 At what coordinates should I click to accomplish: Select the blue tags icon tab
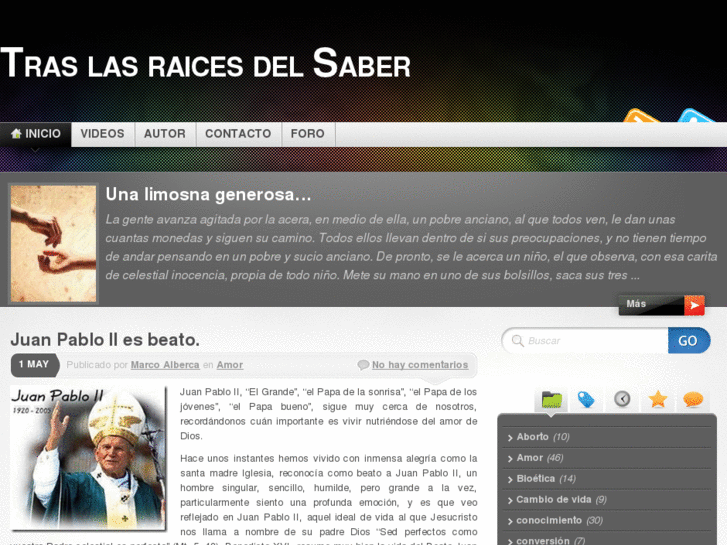[586, 399]
